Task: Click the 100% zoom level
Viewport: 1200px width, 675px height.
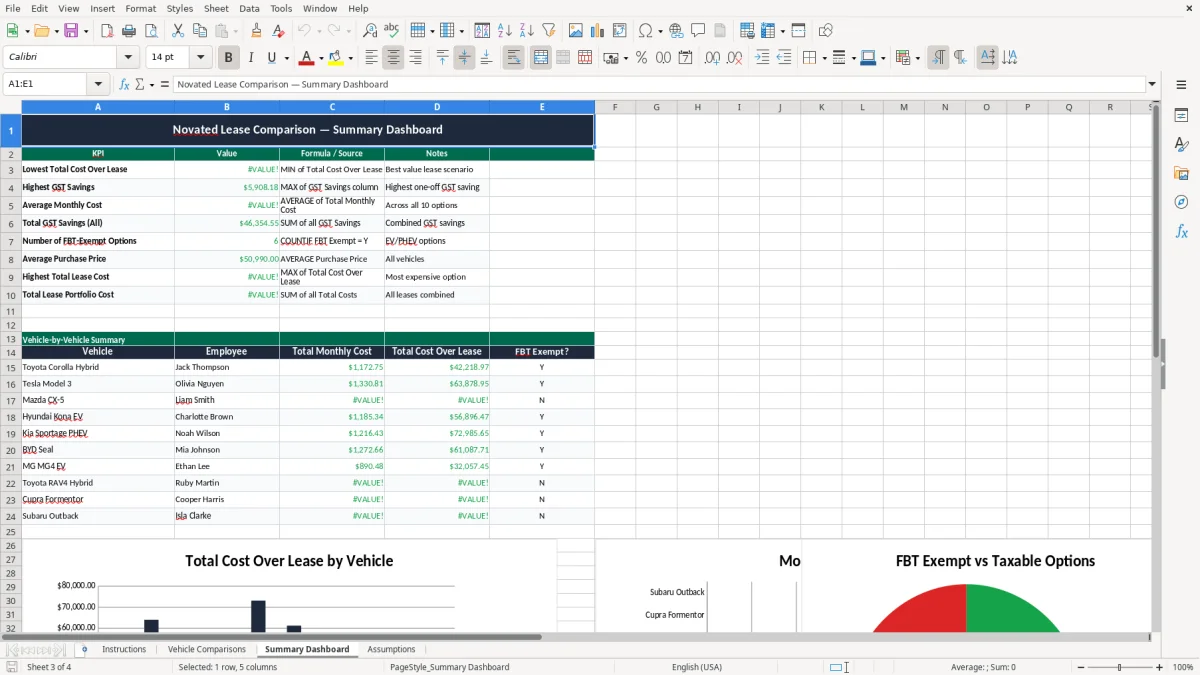Action: click(1183, 667)
